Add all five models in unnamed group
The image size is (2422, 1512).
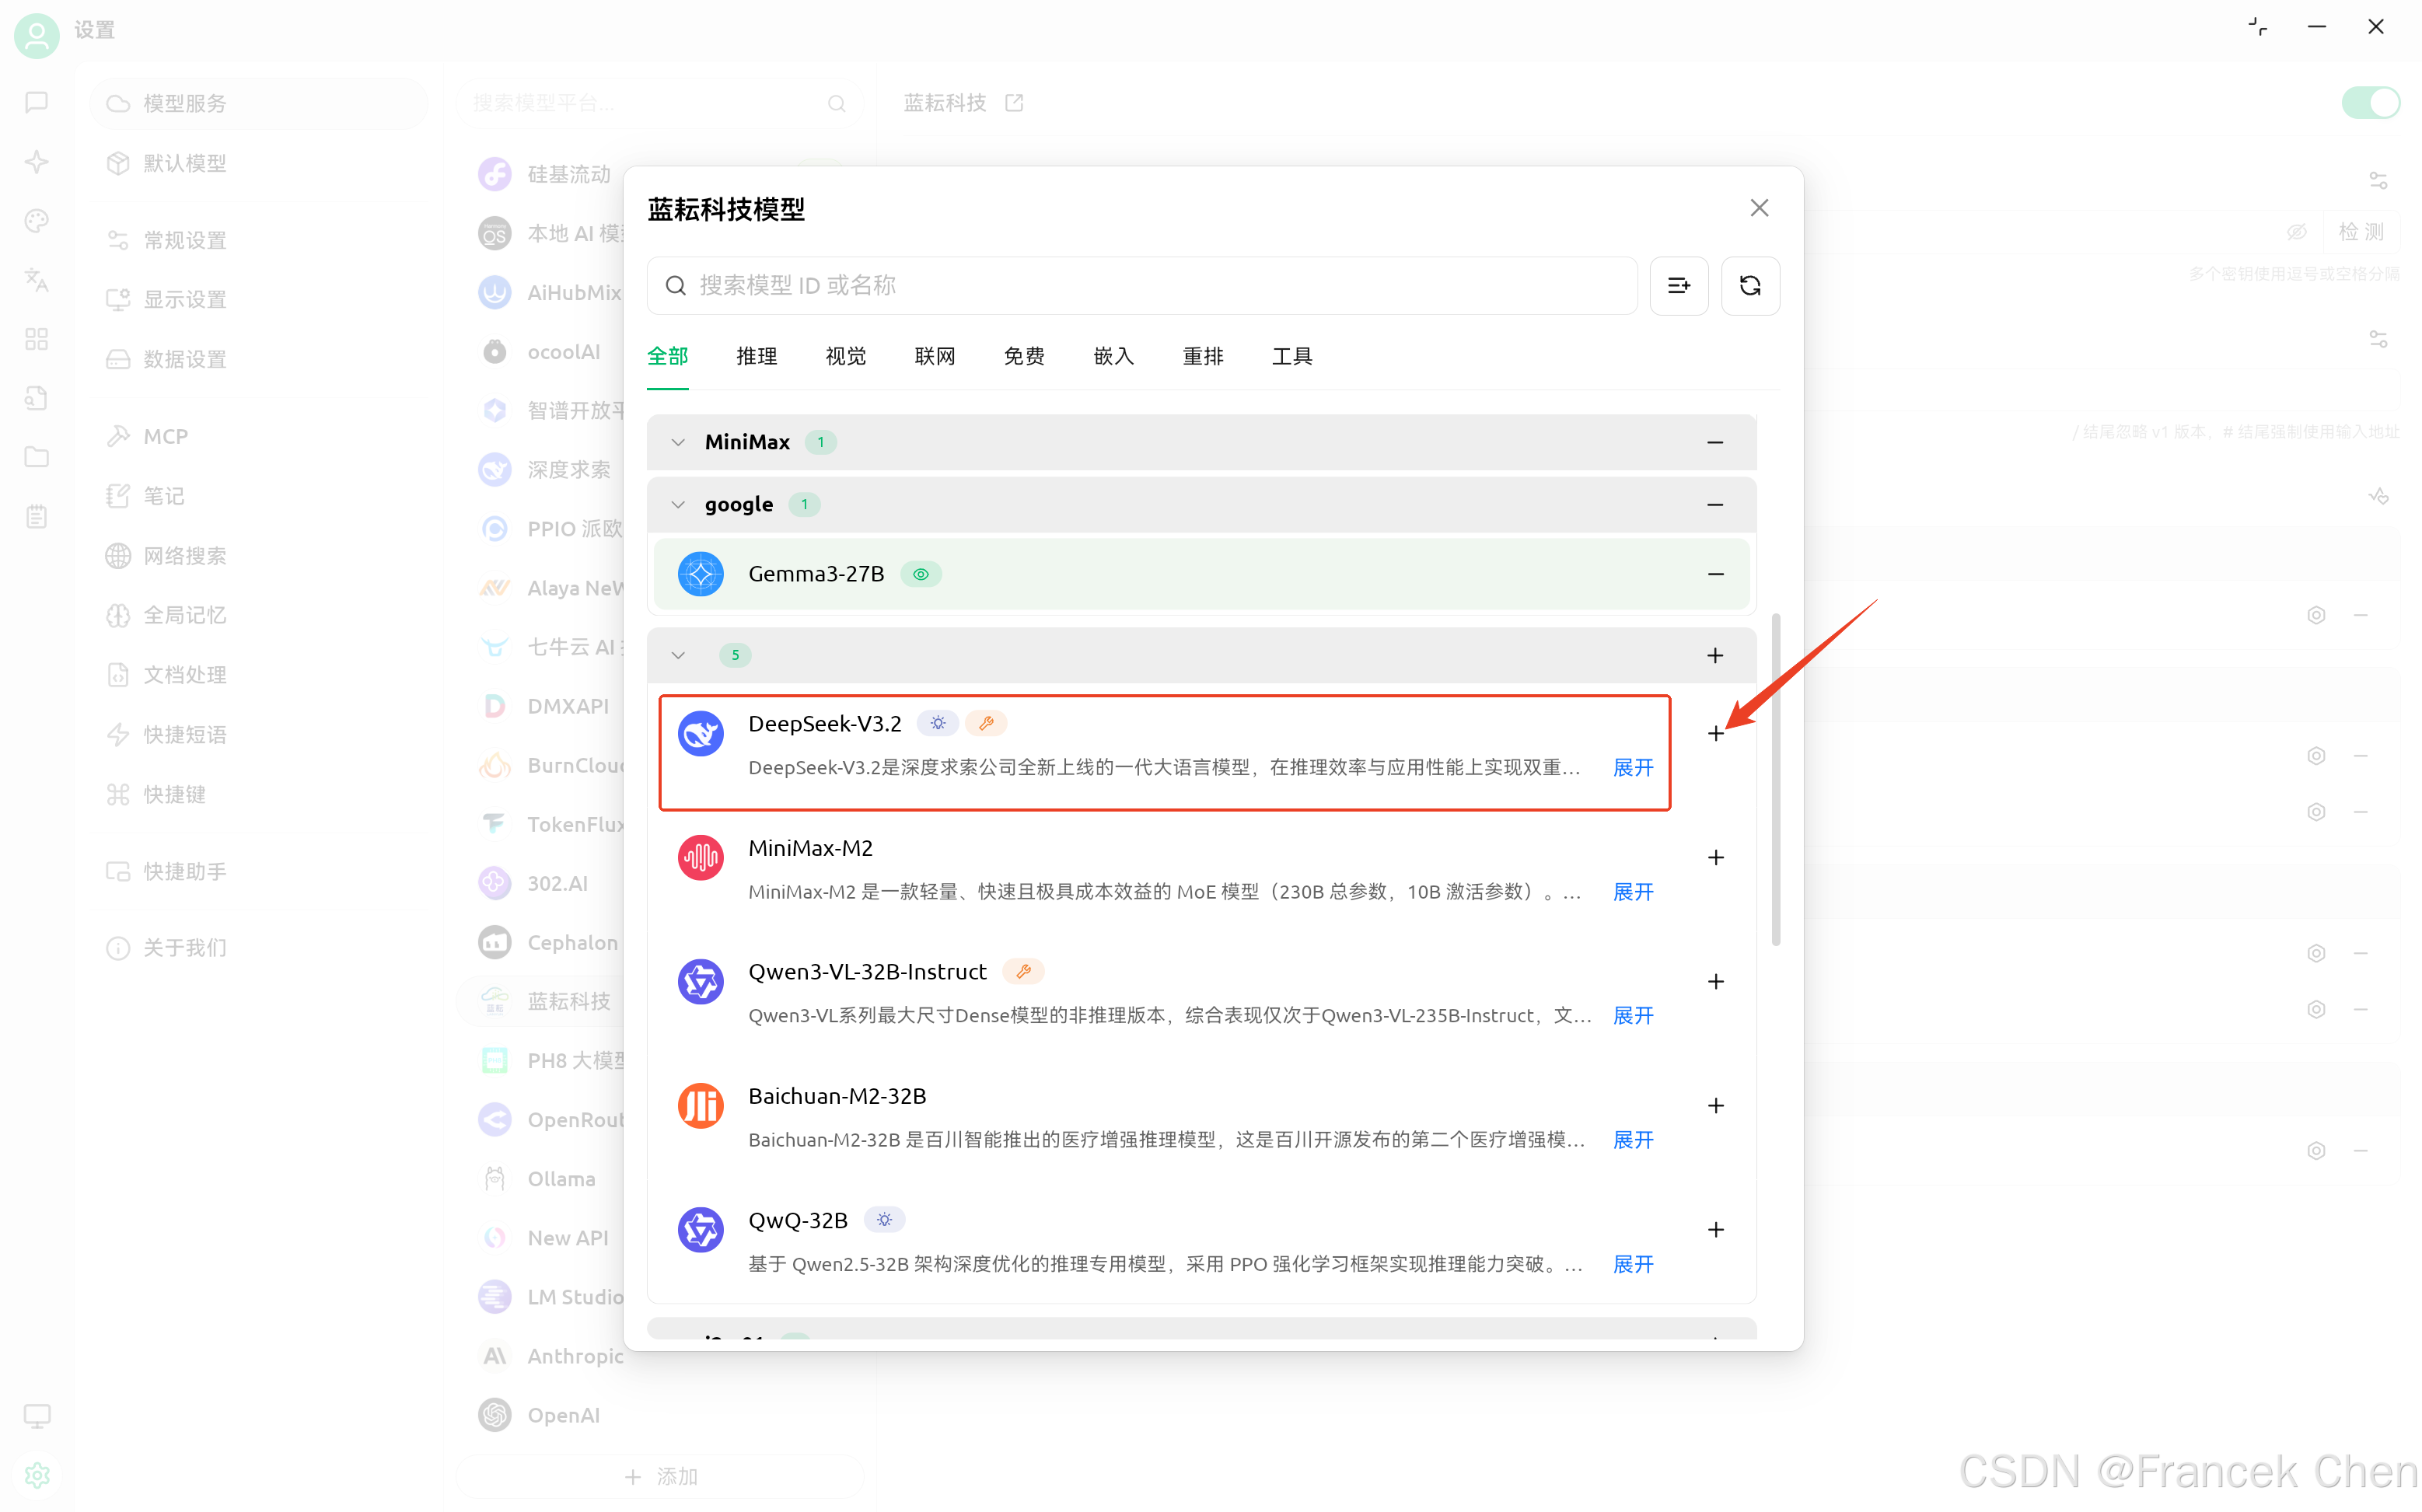pos(1715,656)
